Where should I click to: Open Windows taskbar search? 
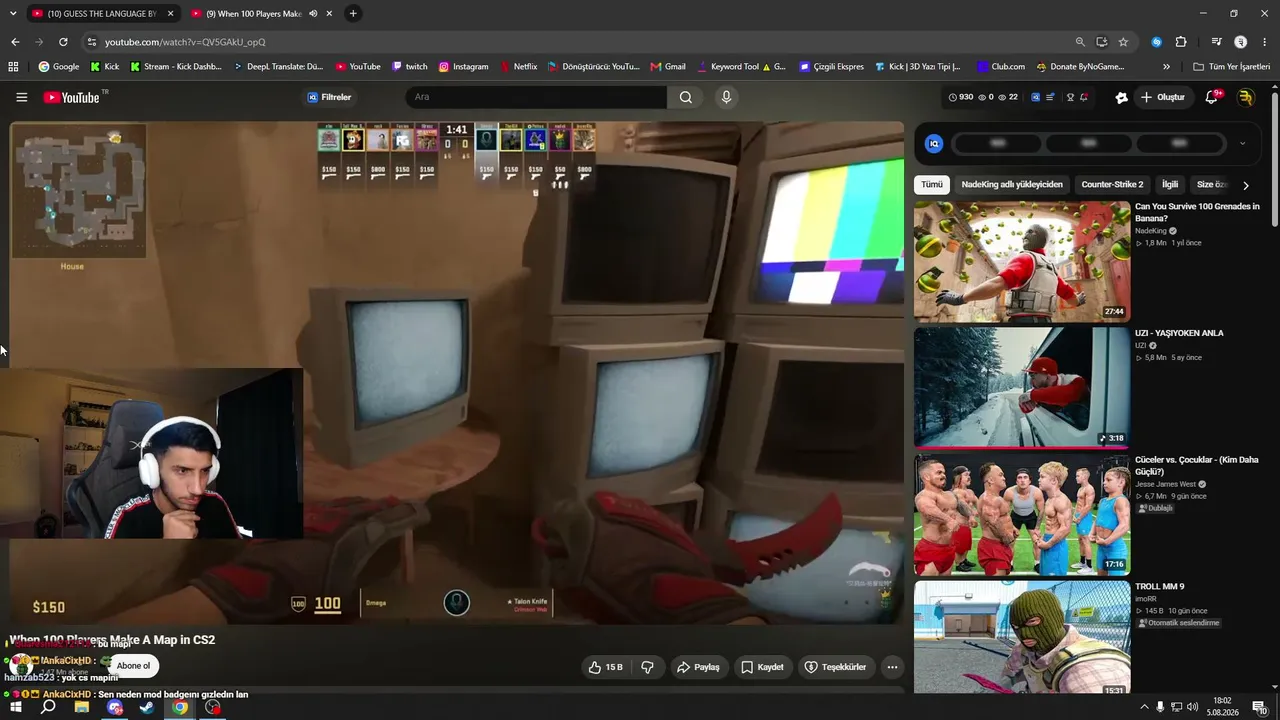pyautogui.click(x=48, y=707)
